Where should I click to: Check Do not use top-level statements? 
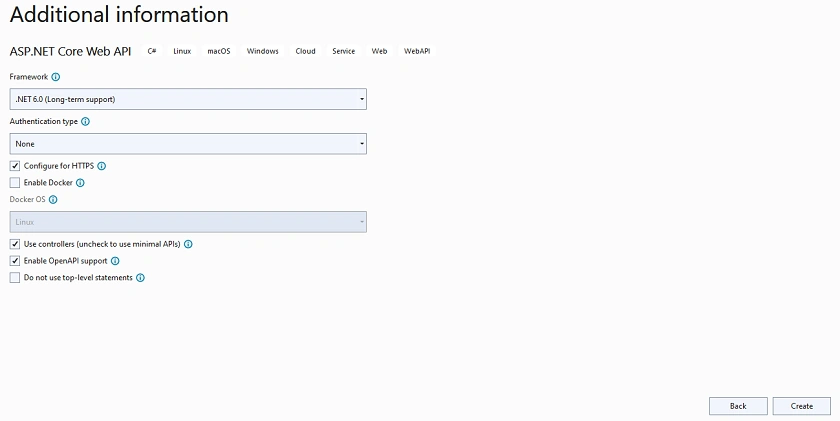point(15,277)
